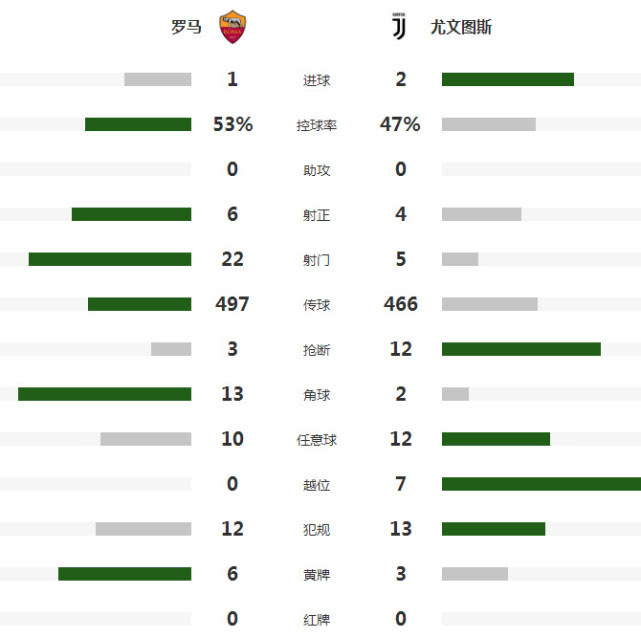The image size is (641, 638).
Task: Click the Juventus club logo
Action: pos(399,26)
